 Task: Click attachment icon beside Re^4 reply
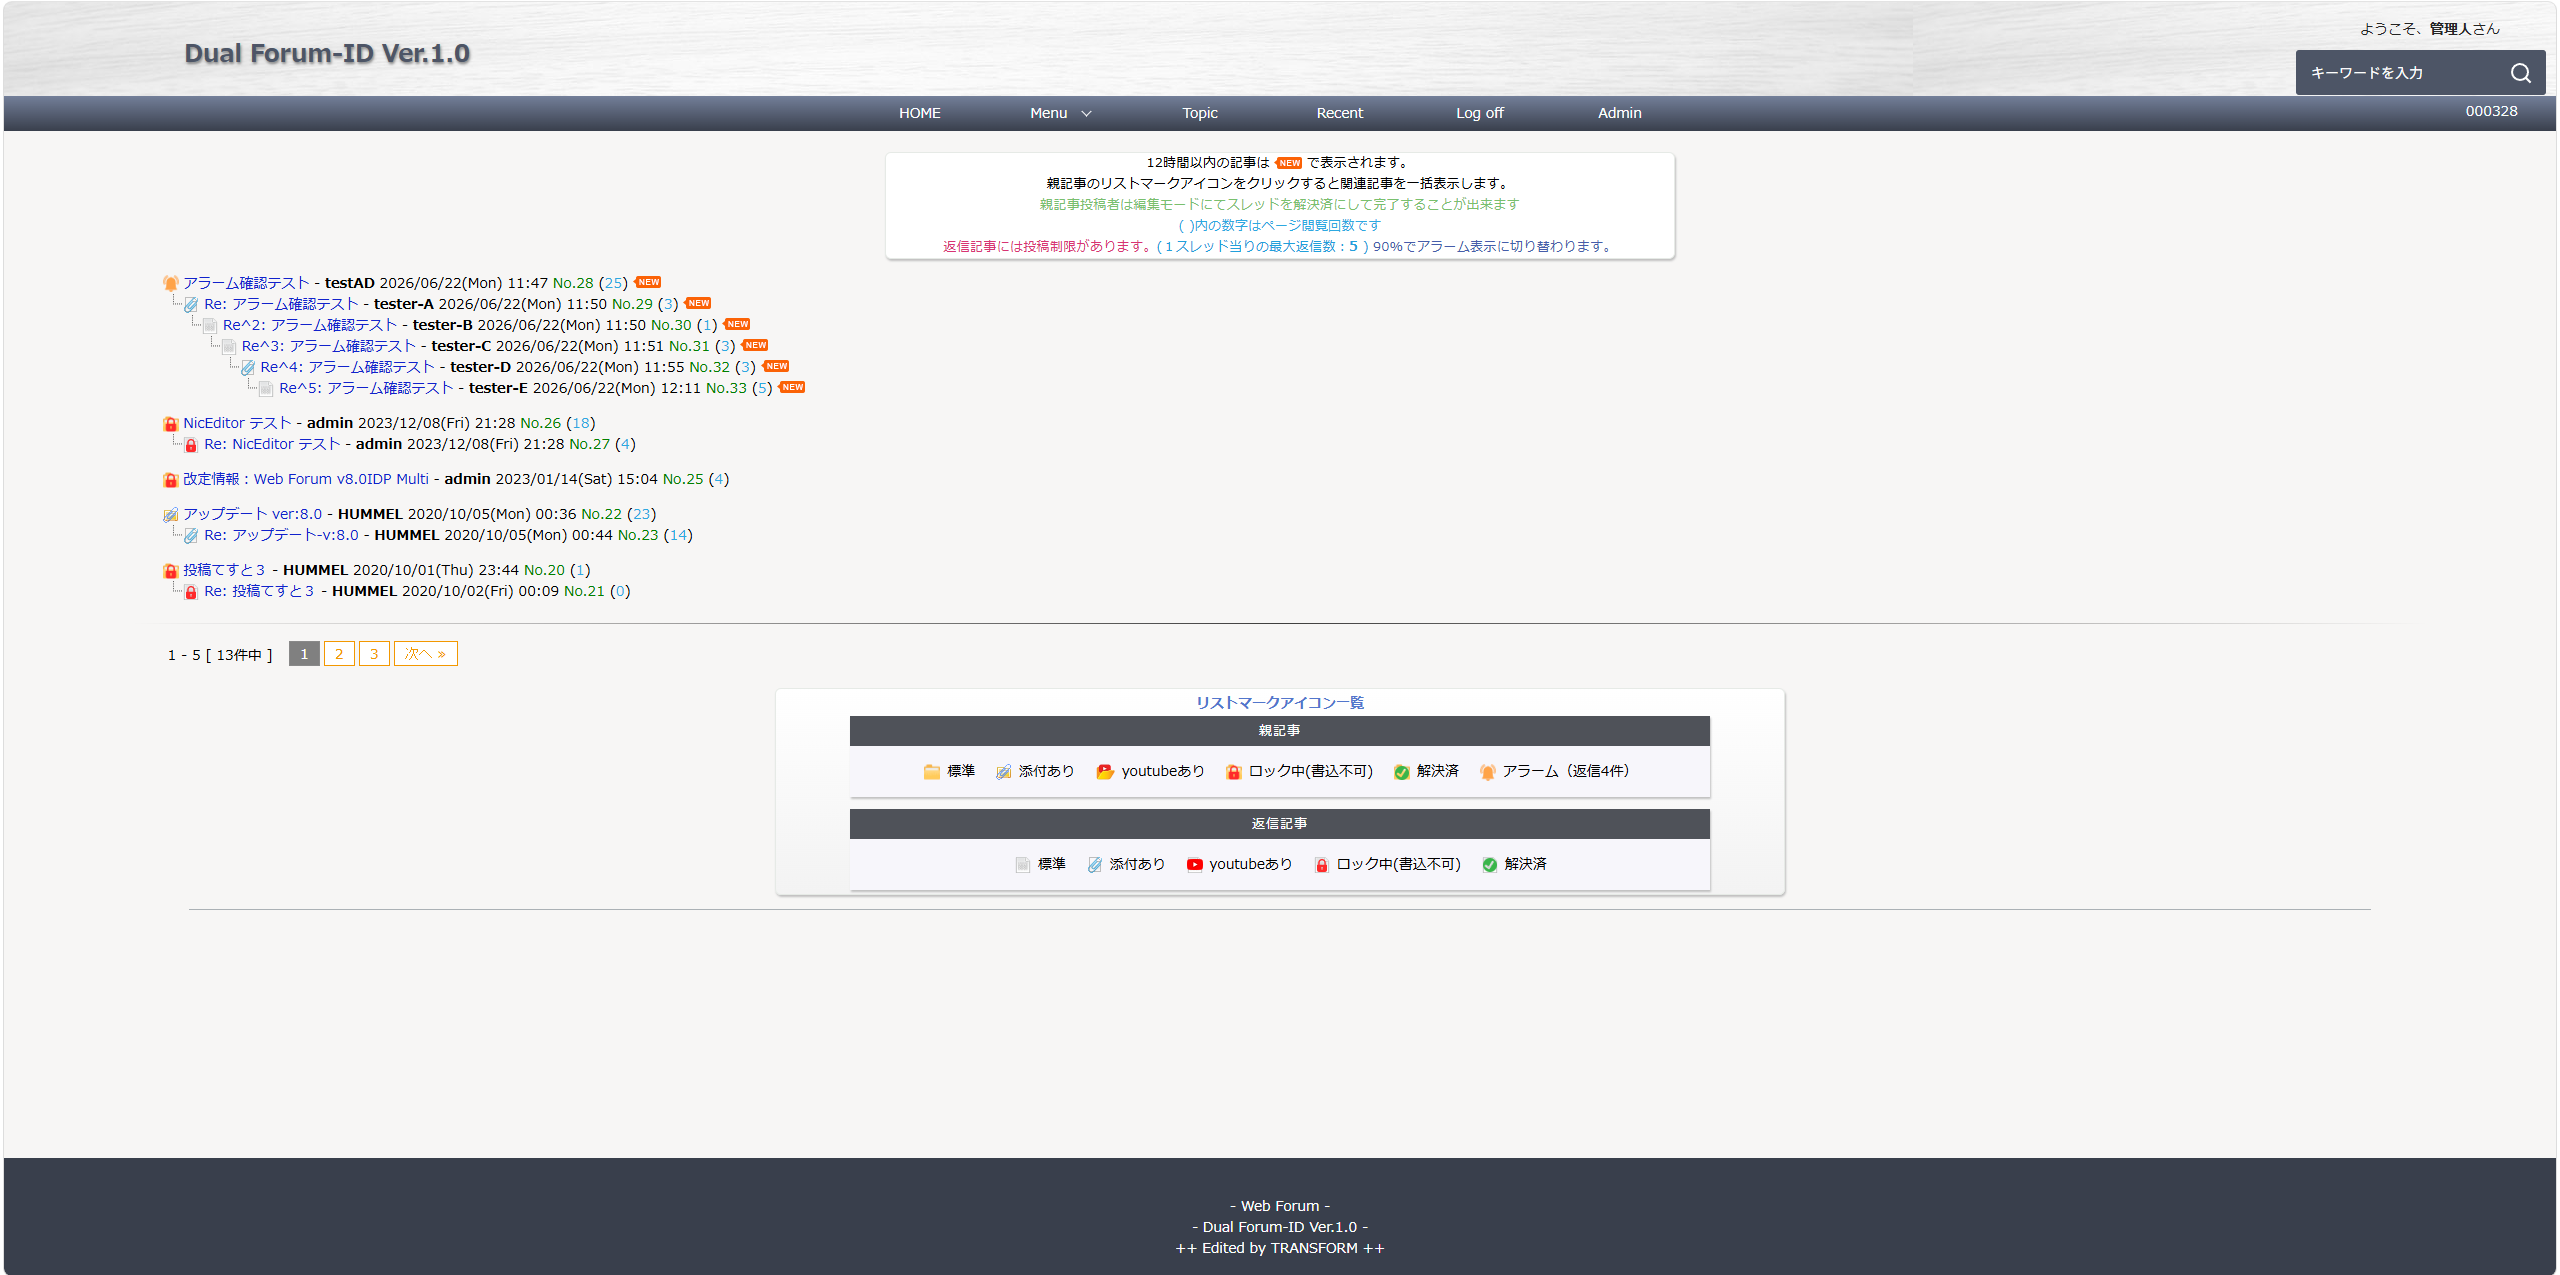click(x=248, y=368)
